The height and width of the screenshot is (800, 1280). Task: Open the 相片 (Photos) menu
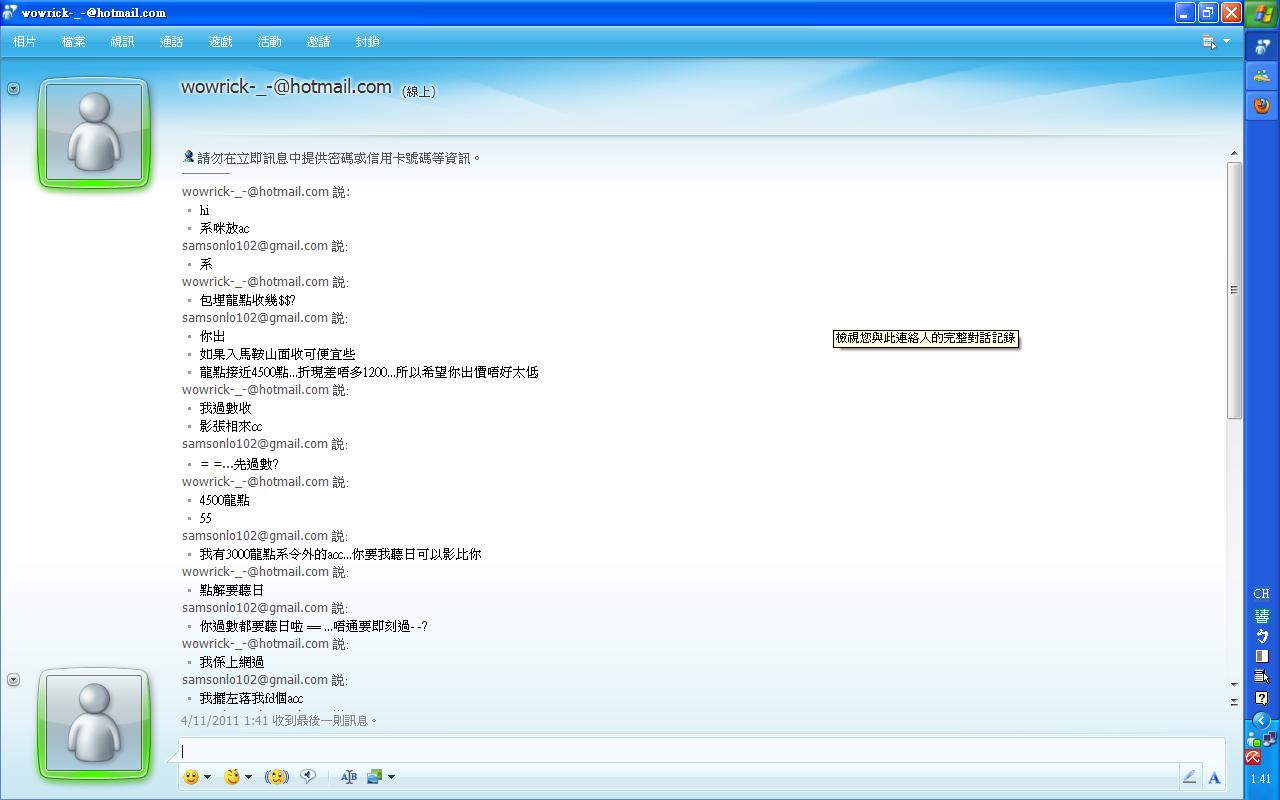24,42
